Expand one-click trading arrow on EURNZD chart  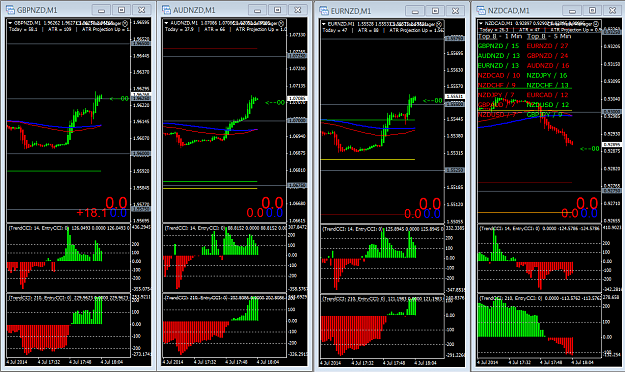click(x=324, y=24)
